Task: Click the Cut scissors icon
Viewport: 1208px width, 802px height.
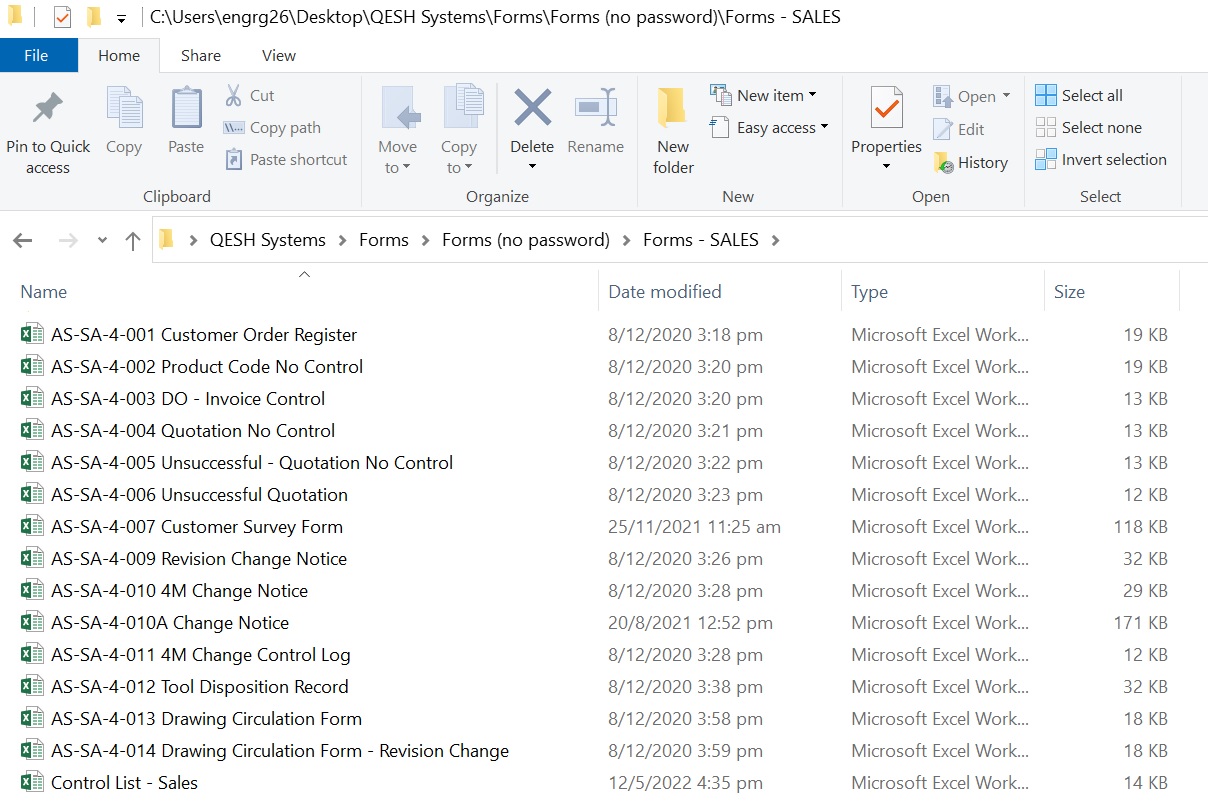Action: 233,96
